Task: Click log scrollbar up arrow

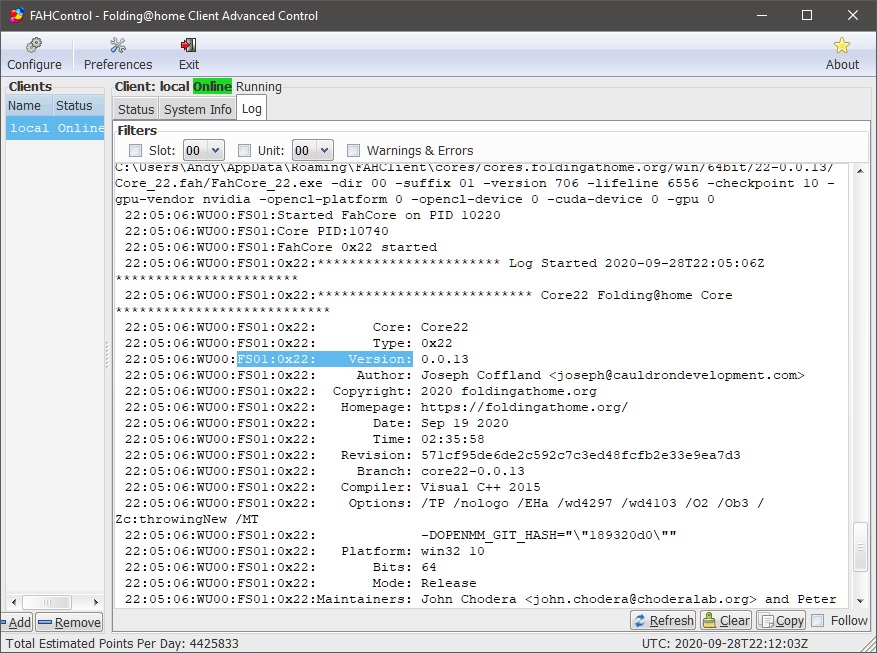Action: tap(860, 171)
